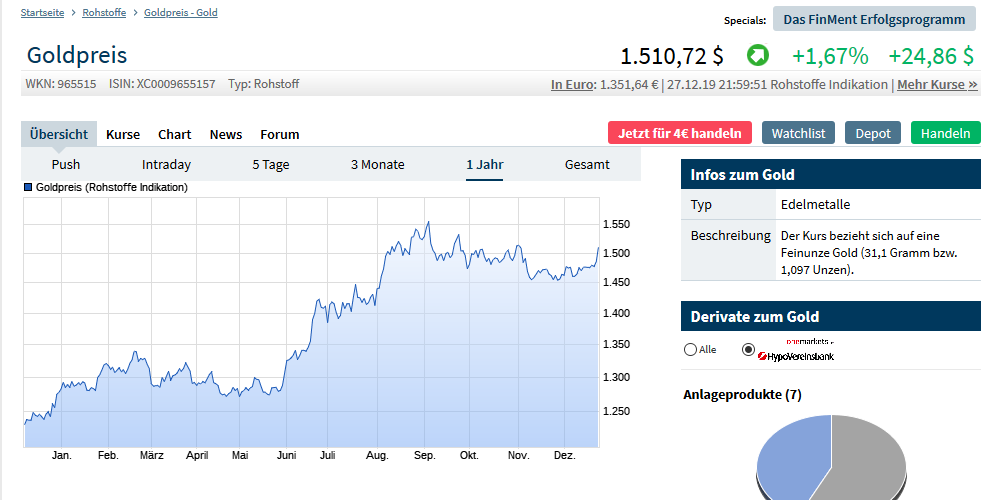Click the Goldpreis - Gold breadcrumb

click(x=181, y=13)
